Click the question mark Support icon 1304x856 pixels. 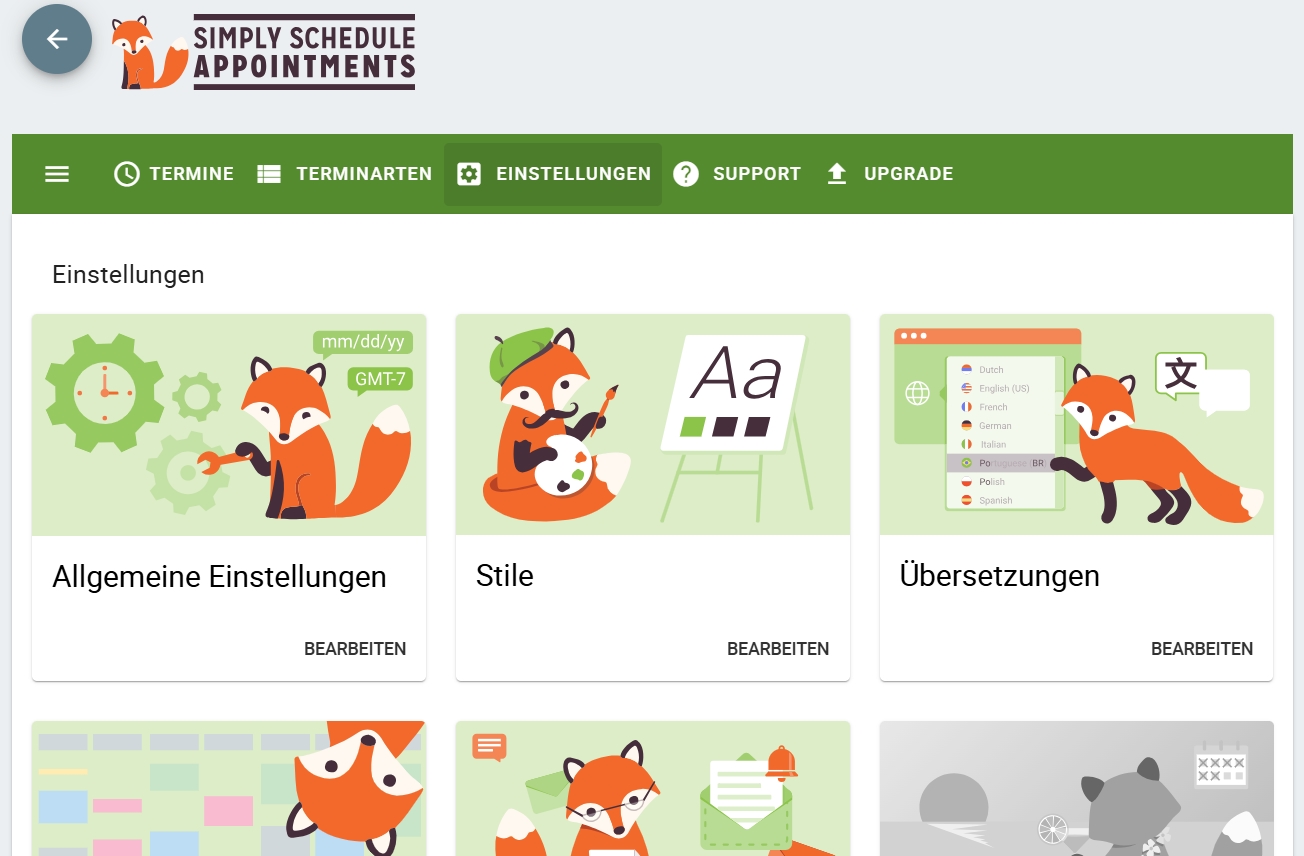(x=685, y=174)
